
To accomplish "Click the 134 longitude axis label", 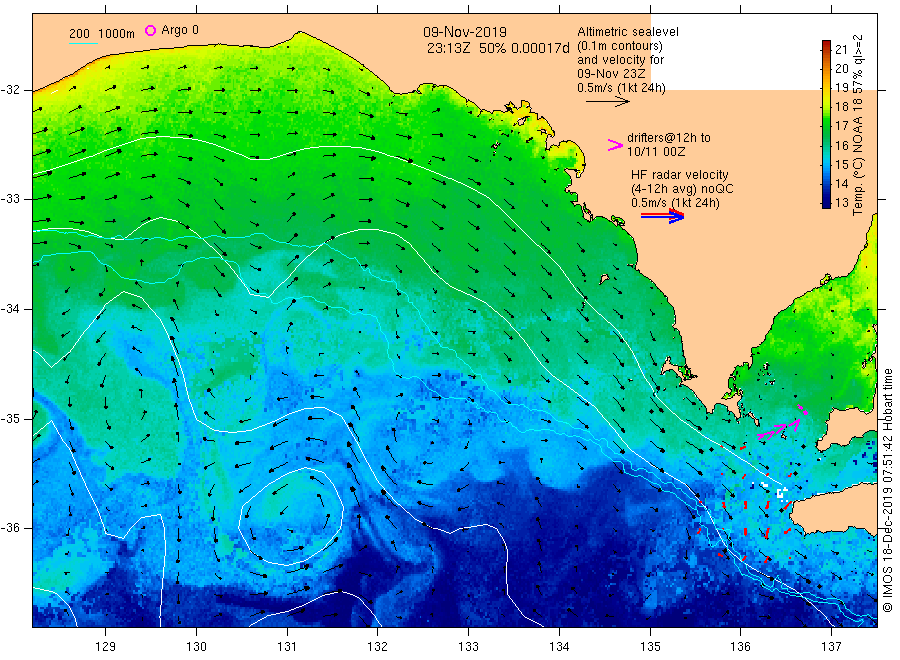I will point(559,647).
